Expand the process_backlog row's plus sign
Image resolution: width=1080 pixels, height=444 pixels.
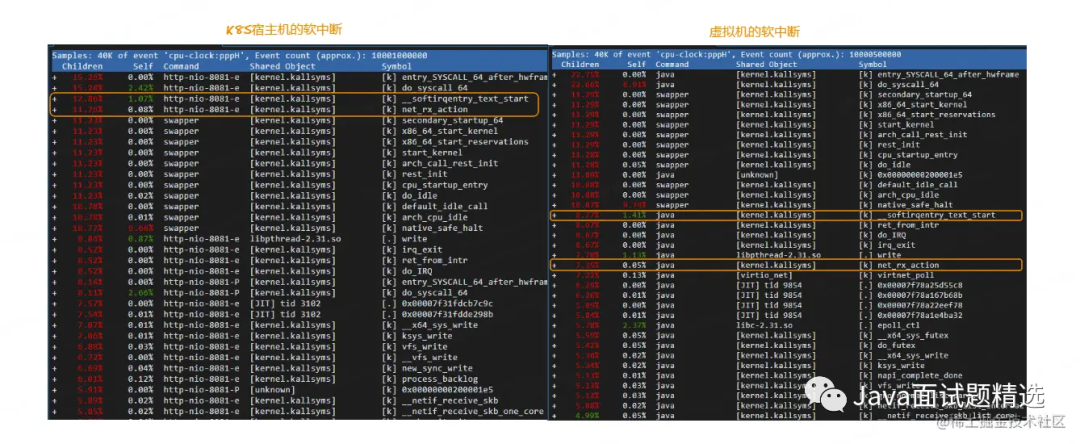click(x=55, y=379)
